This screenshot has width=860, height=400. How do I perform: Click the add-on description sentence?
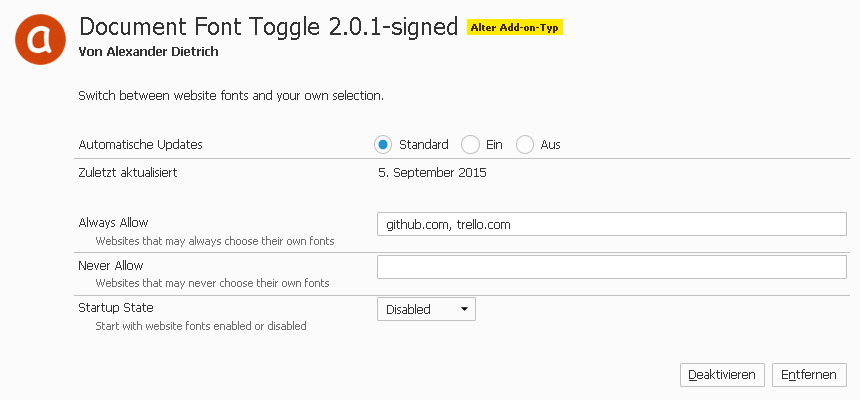(231, 96)
